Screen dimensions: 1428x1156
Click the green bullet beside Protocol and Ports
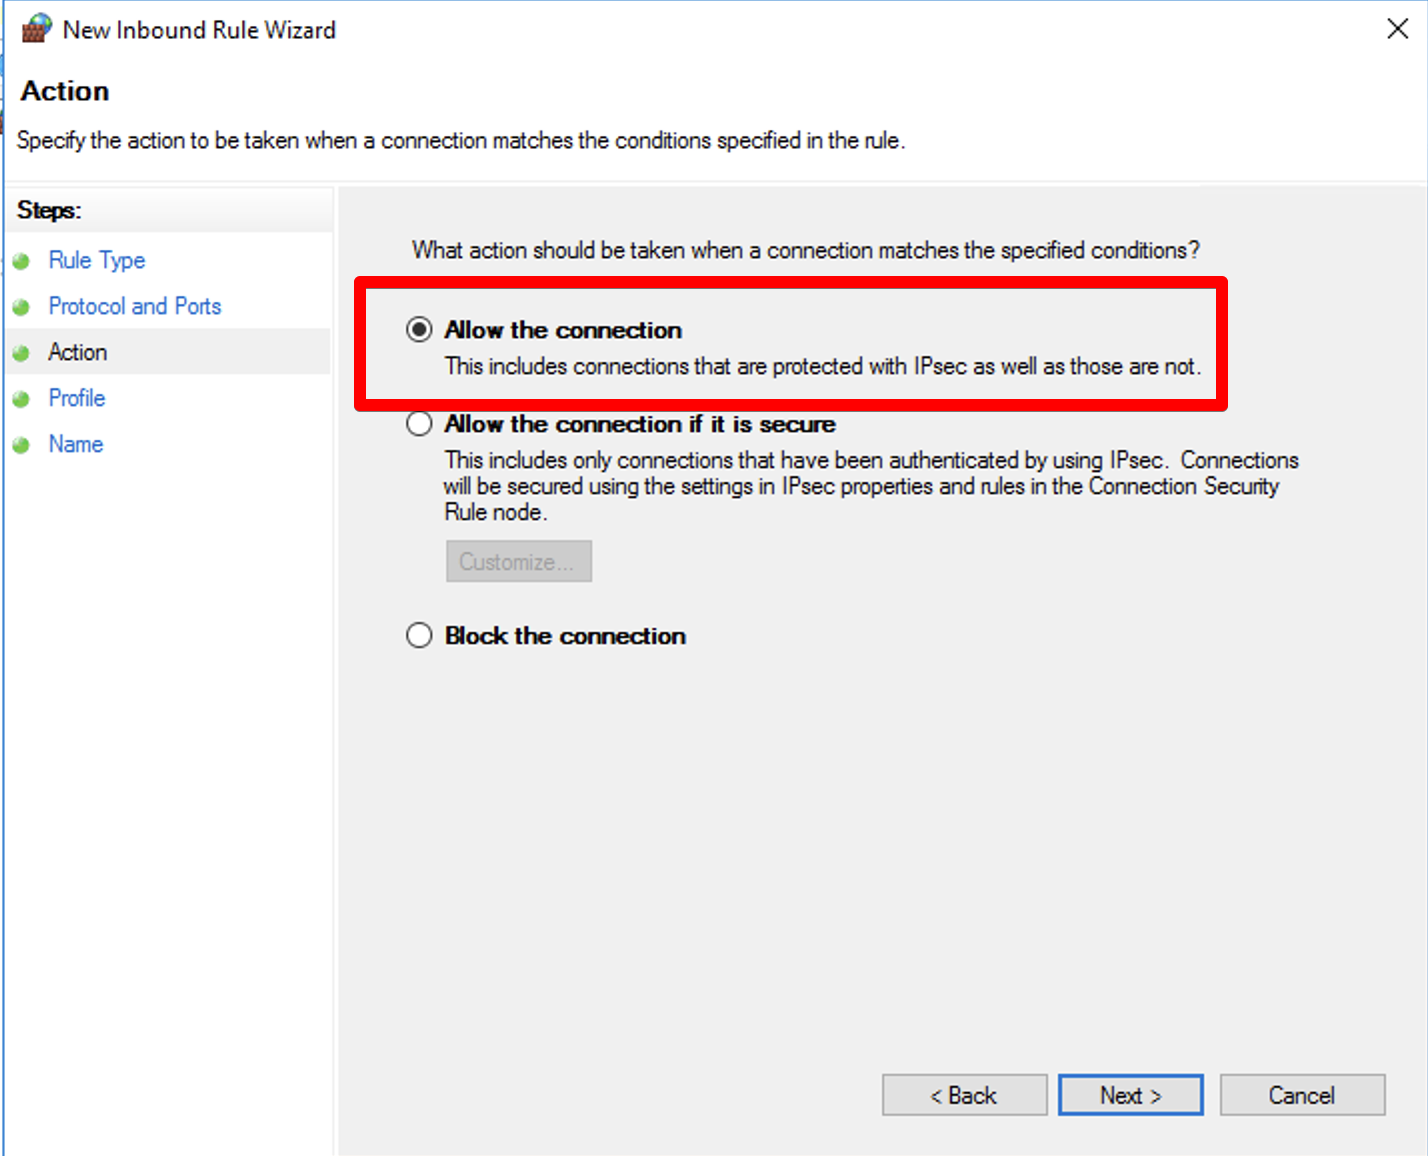pyautogui.click(x=22, y=308)
